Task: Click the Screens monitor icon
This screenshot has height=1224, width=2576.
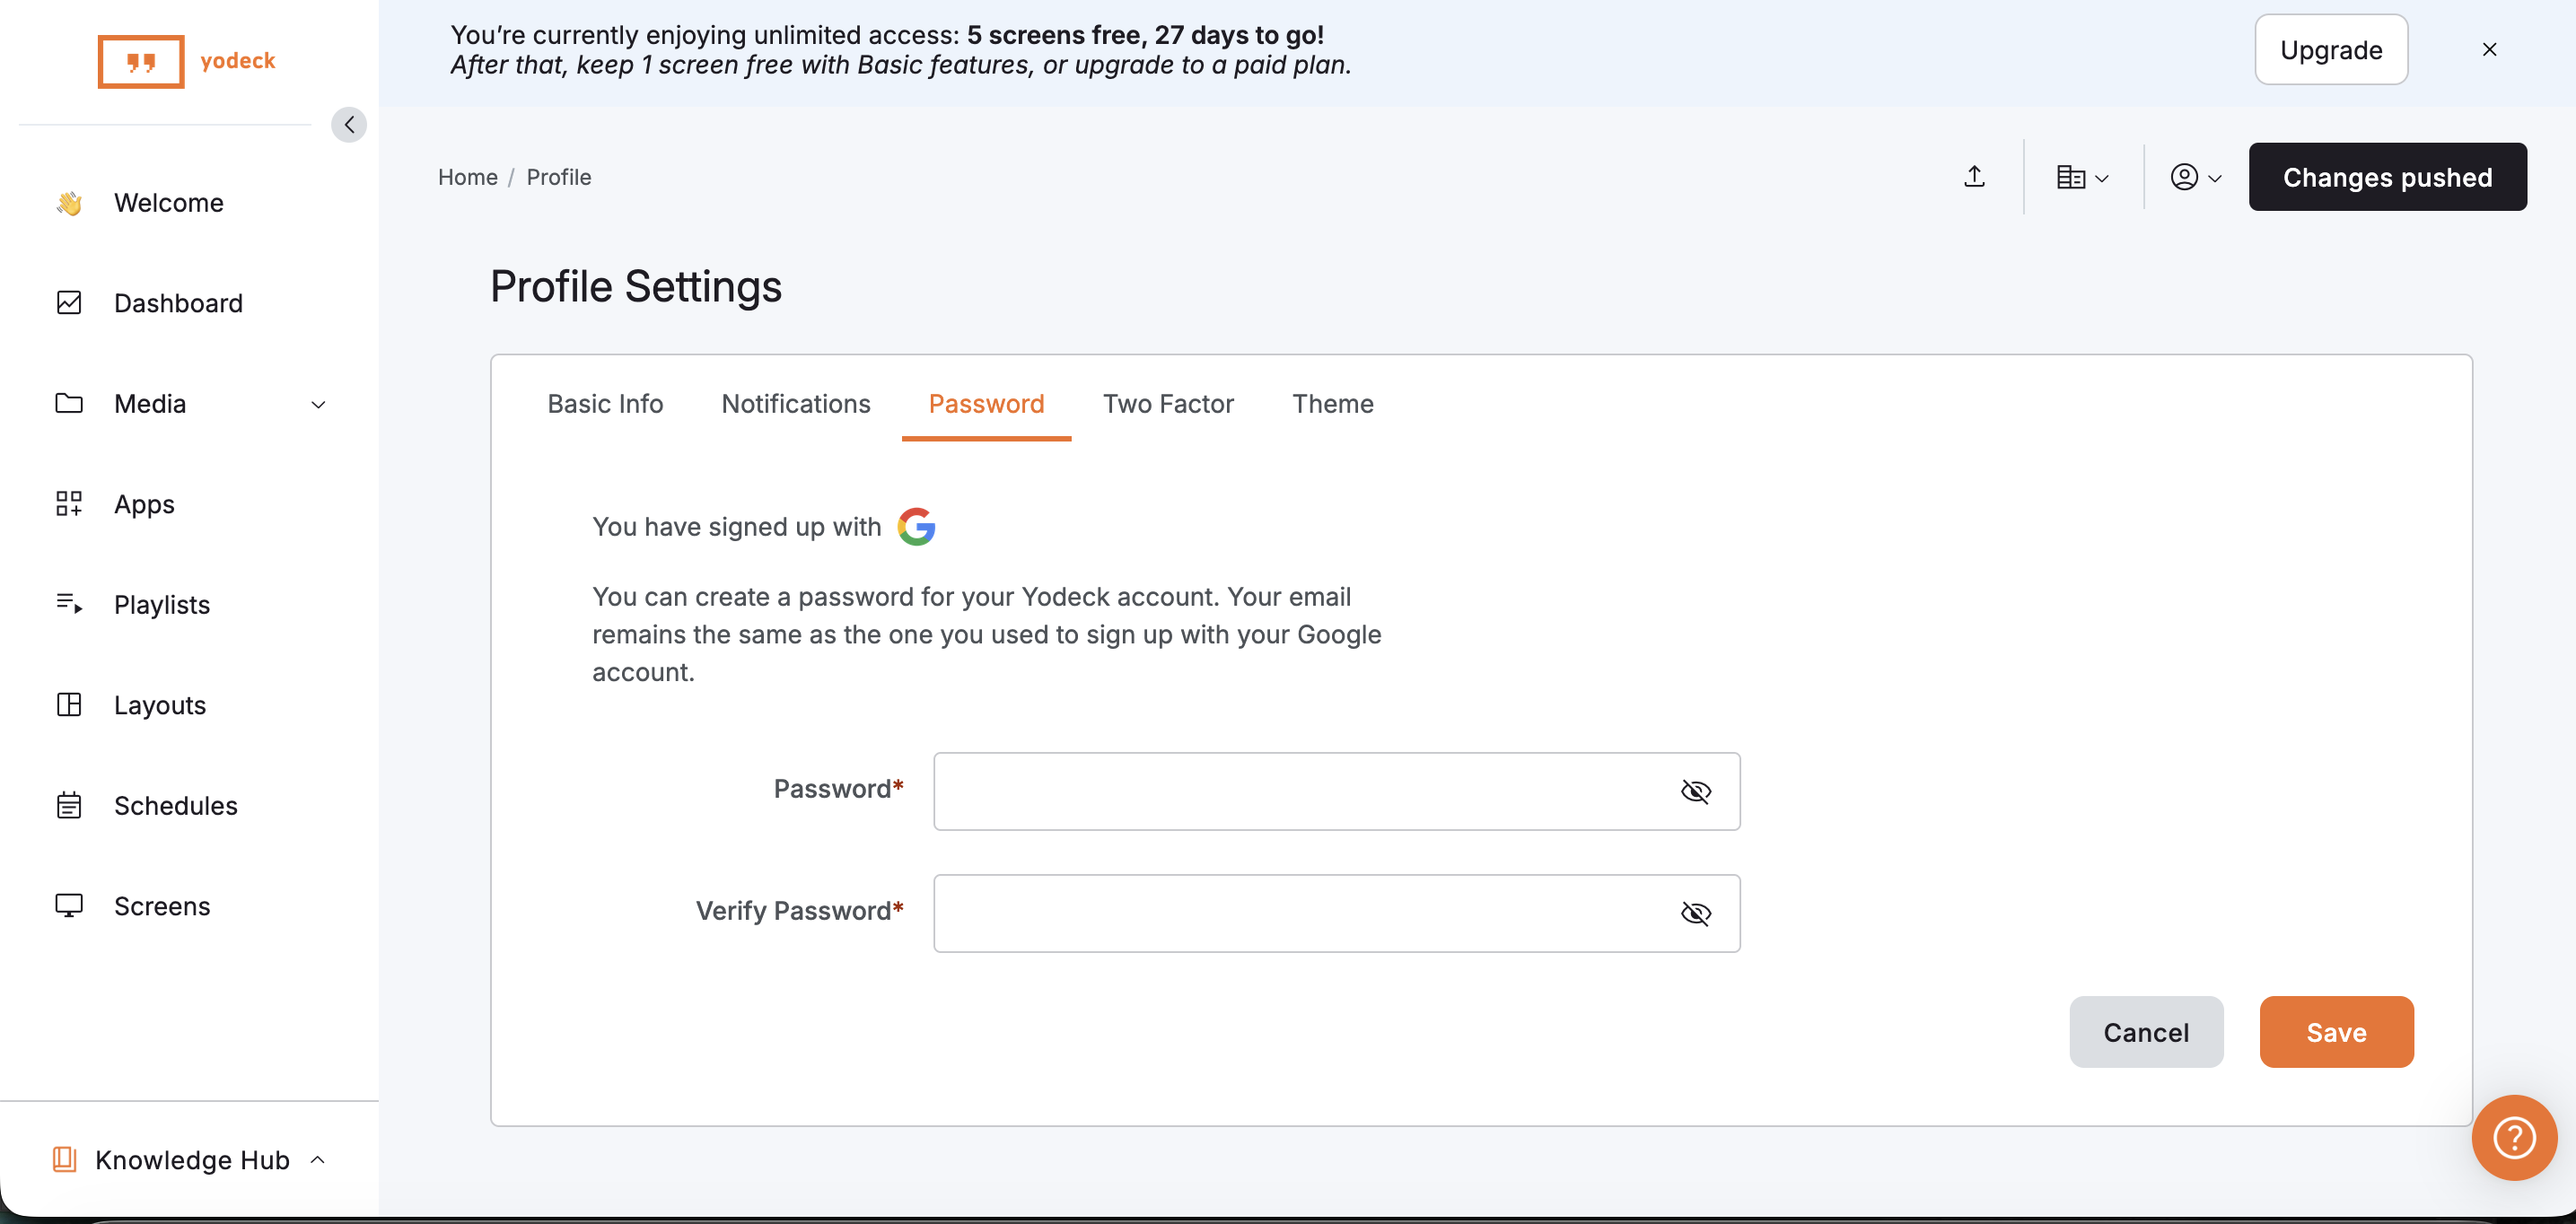Action: click(x=69, y=905)
